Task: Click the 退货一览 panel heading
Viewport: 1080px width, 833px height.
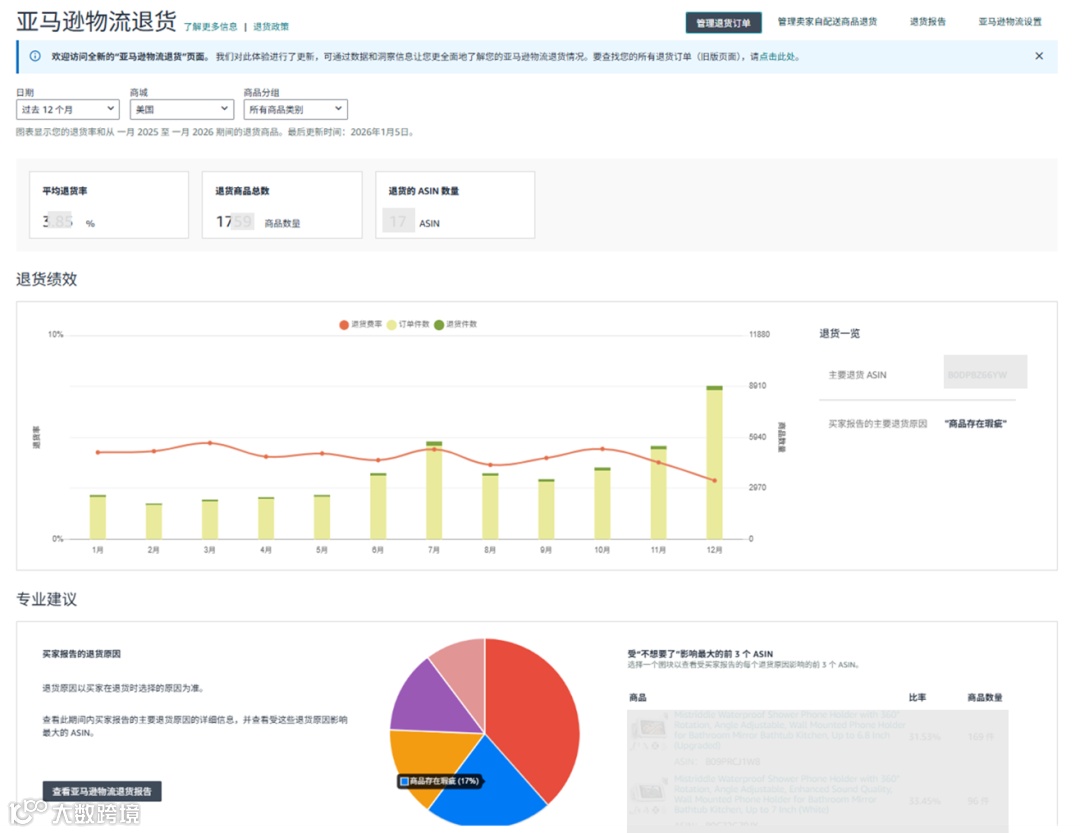Action: pos(839,333)
